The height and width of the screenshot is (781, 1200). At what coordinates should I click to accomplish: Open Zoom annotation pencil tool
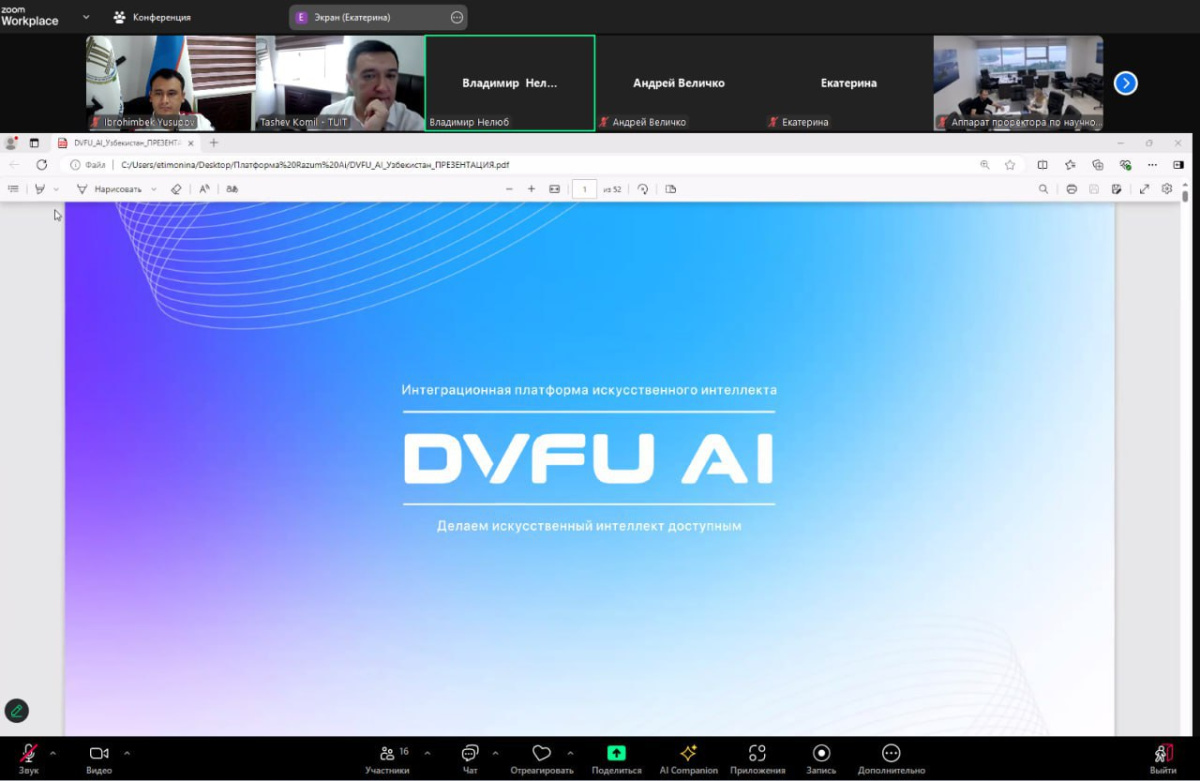(x=16, y=711)
